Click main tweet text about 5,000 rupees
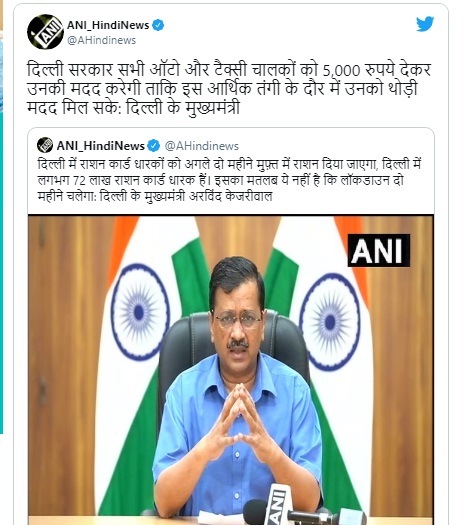The image size is (467, 525). pos(229,89)
